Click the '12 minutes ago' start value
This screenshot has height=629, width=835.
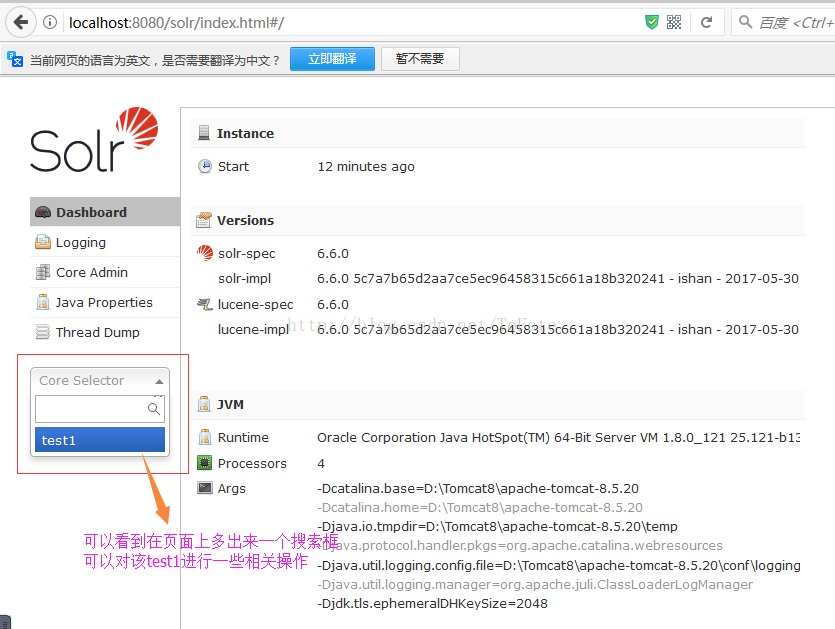(x=366, y=167)
